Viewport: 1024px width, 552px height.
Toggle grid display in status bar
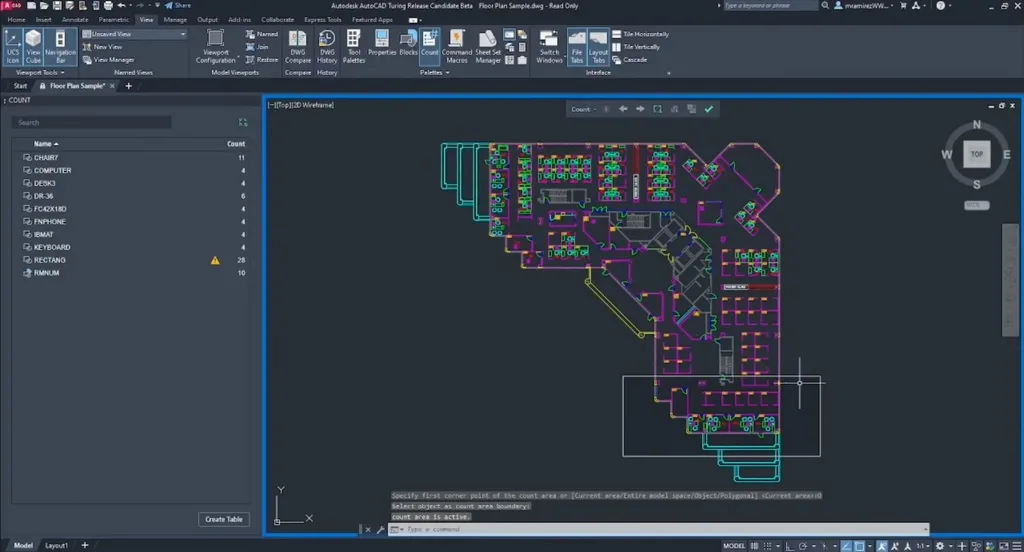(x=754, y=545)
